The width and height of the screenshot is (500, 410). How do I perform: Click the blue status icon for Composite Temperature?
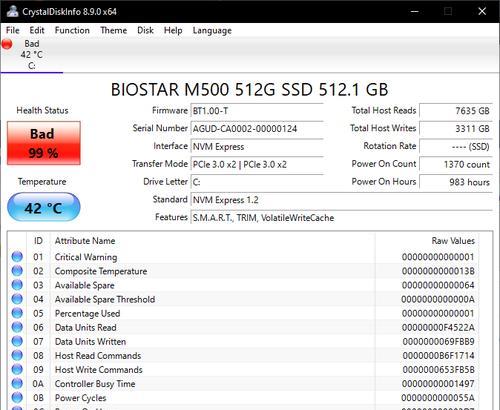17,271
